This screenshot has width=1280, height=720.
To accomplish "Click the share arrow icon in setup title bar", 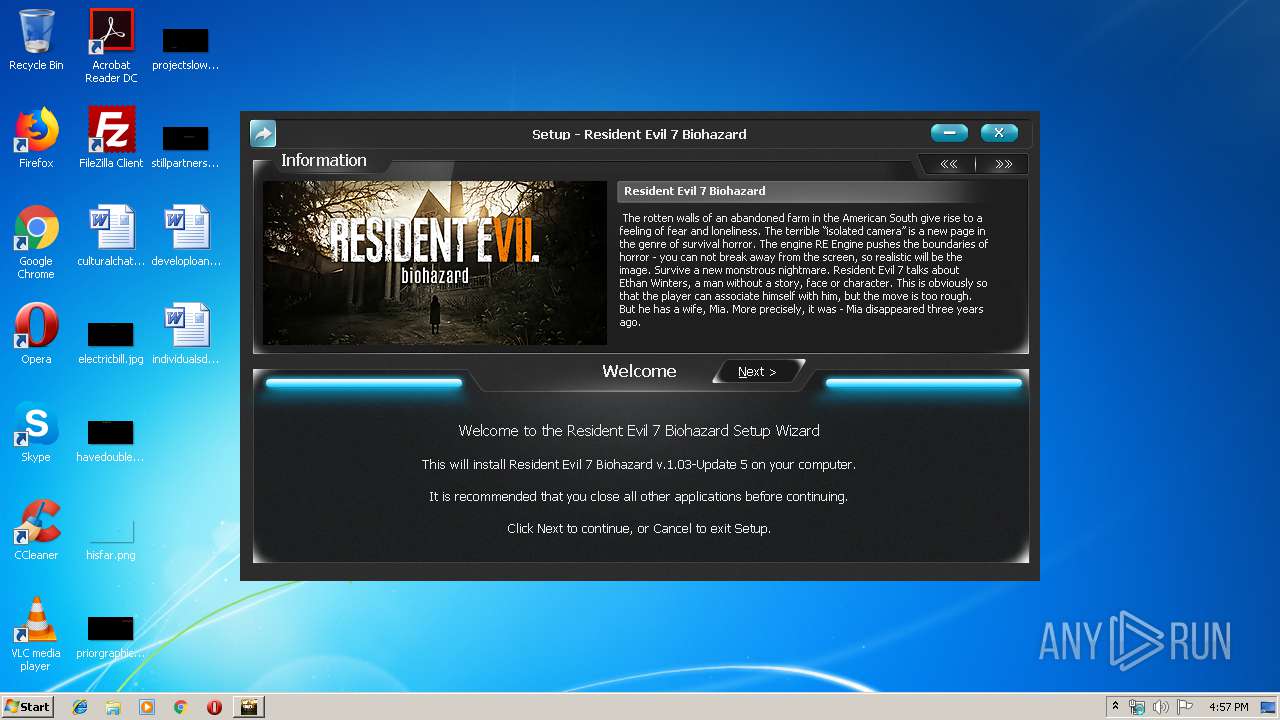I will point(262,134).
